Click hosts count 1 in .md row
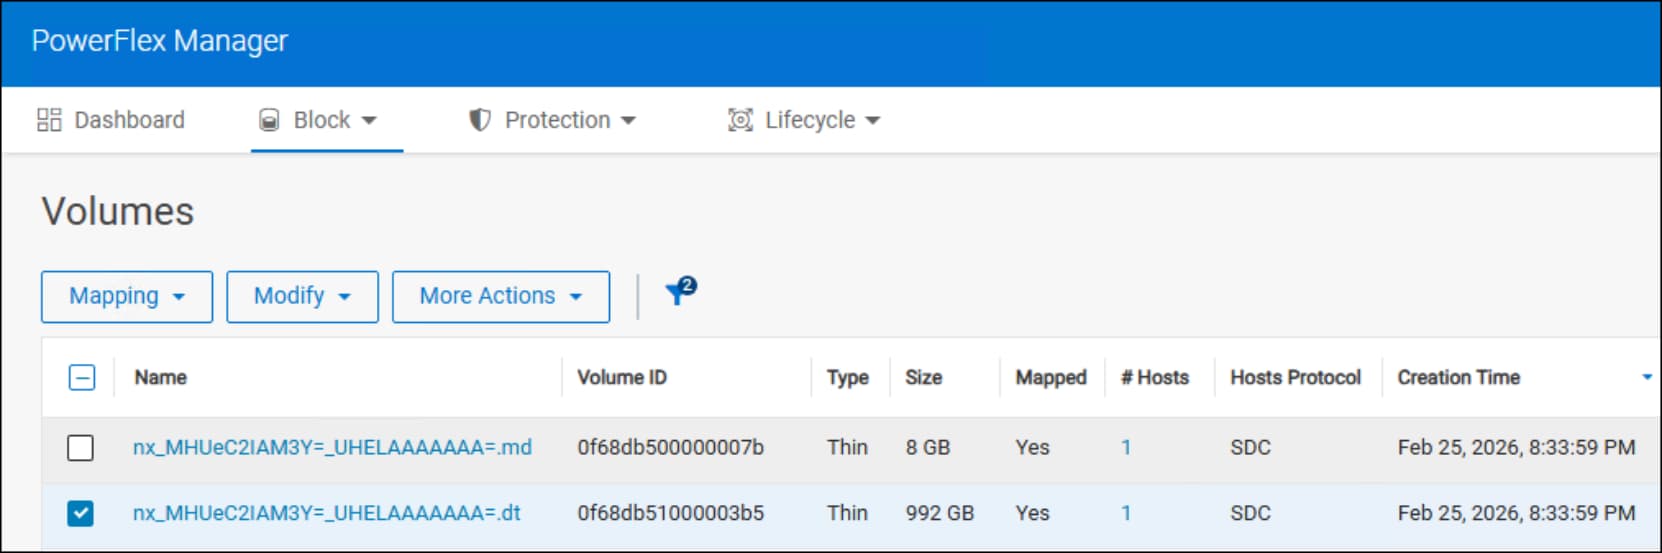Viewport: 1662px width, 553px height. click(1126, 447)
